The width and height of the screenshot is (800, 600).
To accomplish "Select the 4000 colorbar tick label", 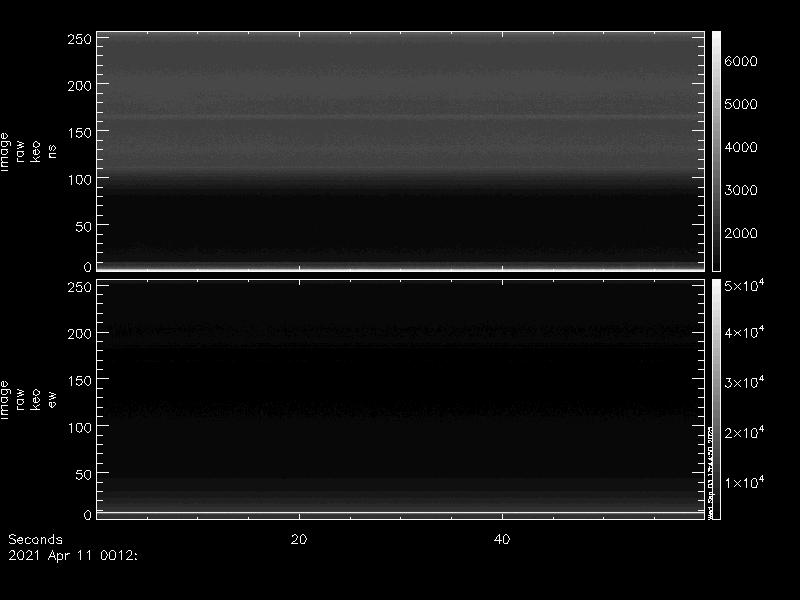I will click(741, 148).
